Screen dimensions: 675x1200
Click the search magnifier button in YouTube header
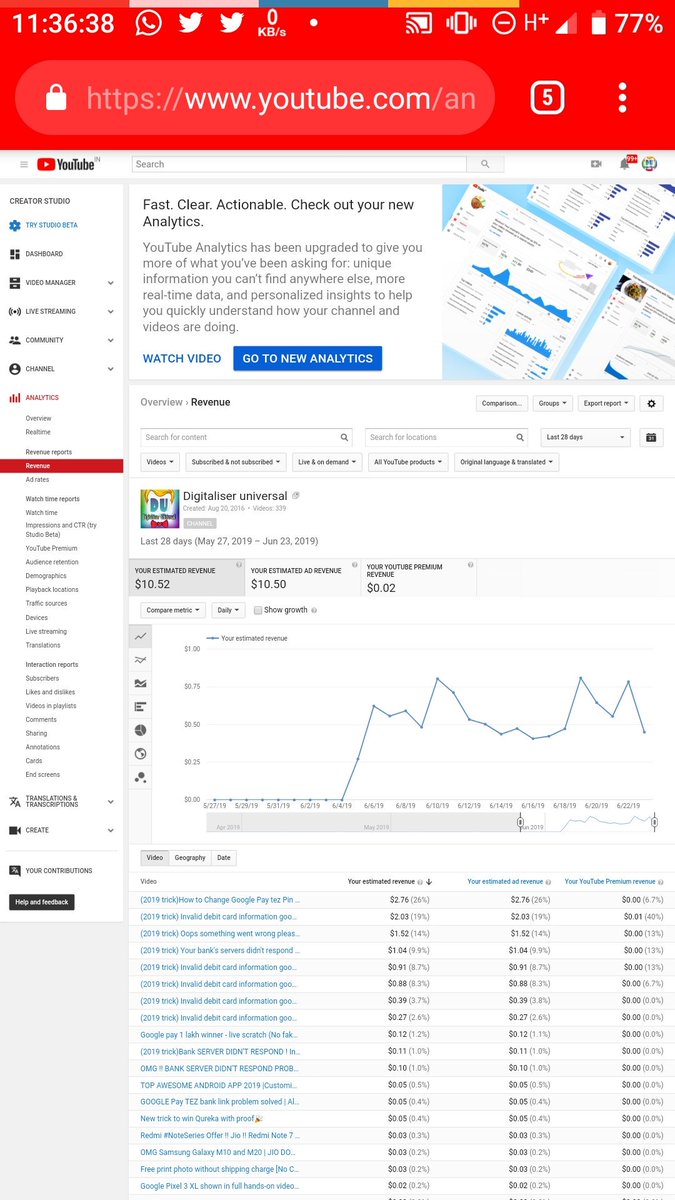click(x=485, y=164)
